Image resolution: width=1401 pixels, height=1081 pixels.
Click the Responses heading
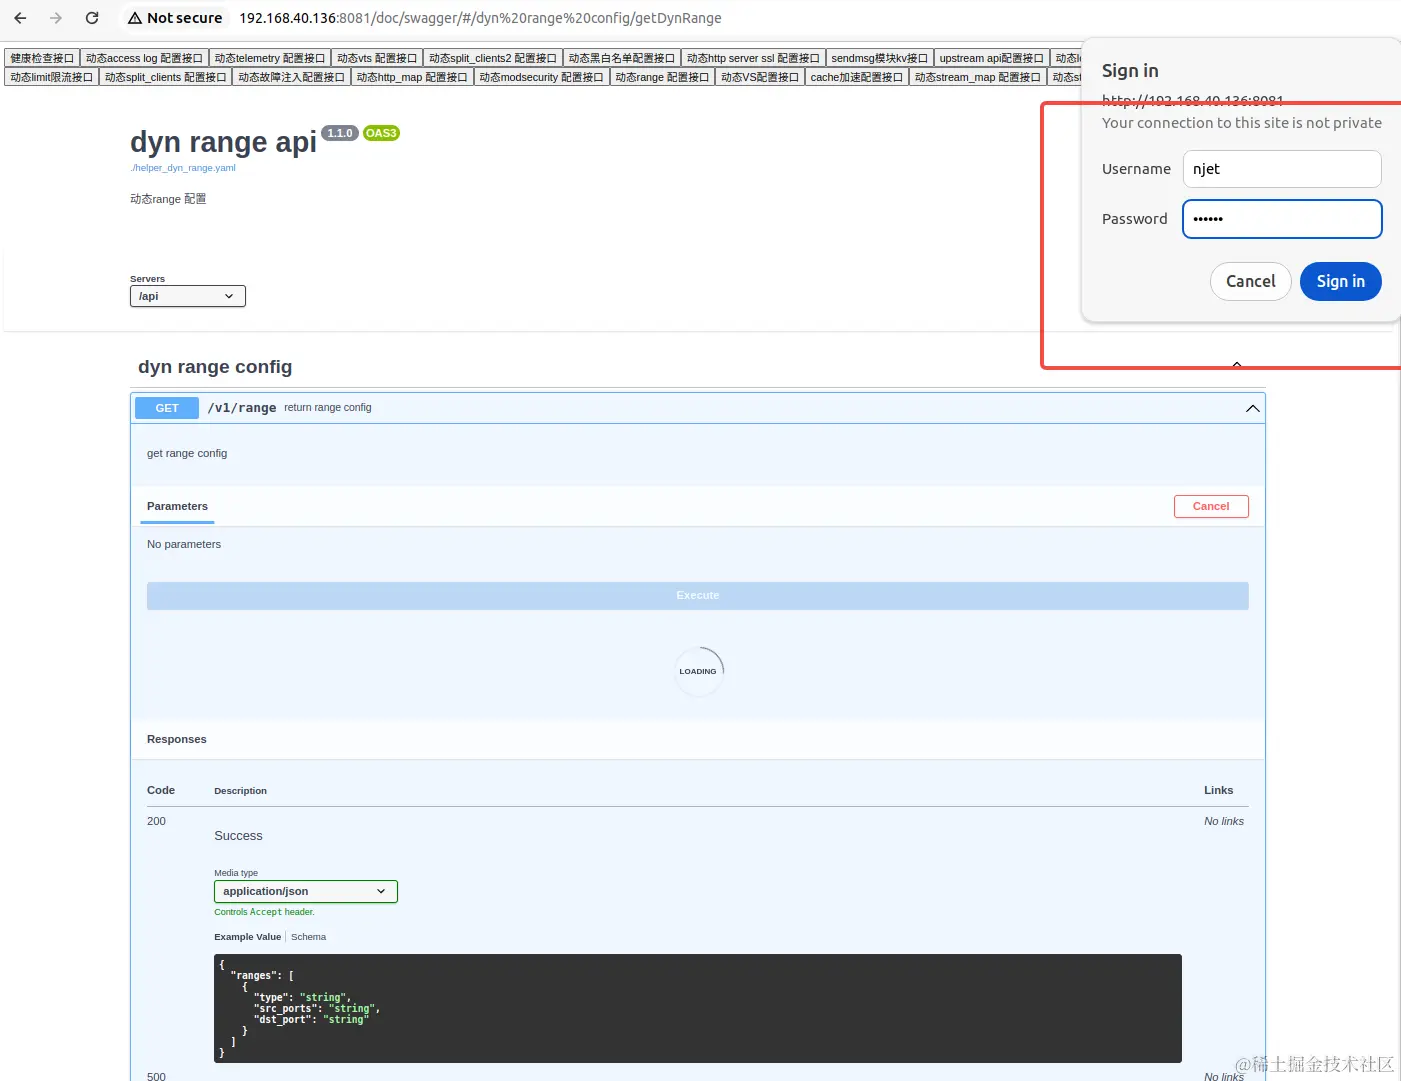(x=177, y=739)
